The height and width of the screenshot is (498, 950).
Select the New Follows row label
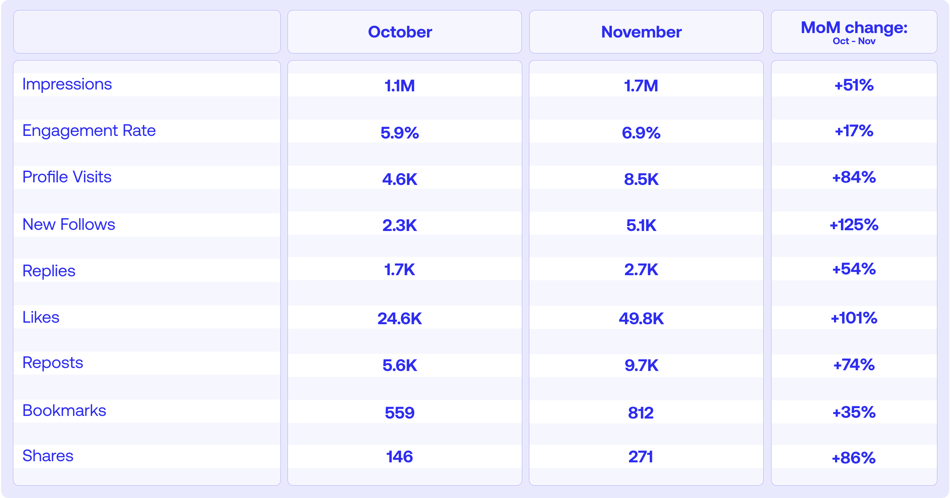click(x=69, y=224)
